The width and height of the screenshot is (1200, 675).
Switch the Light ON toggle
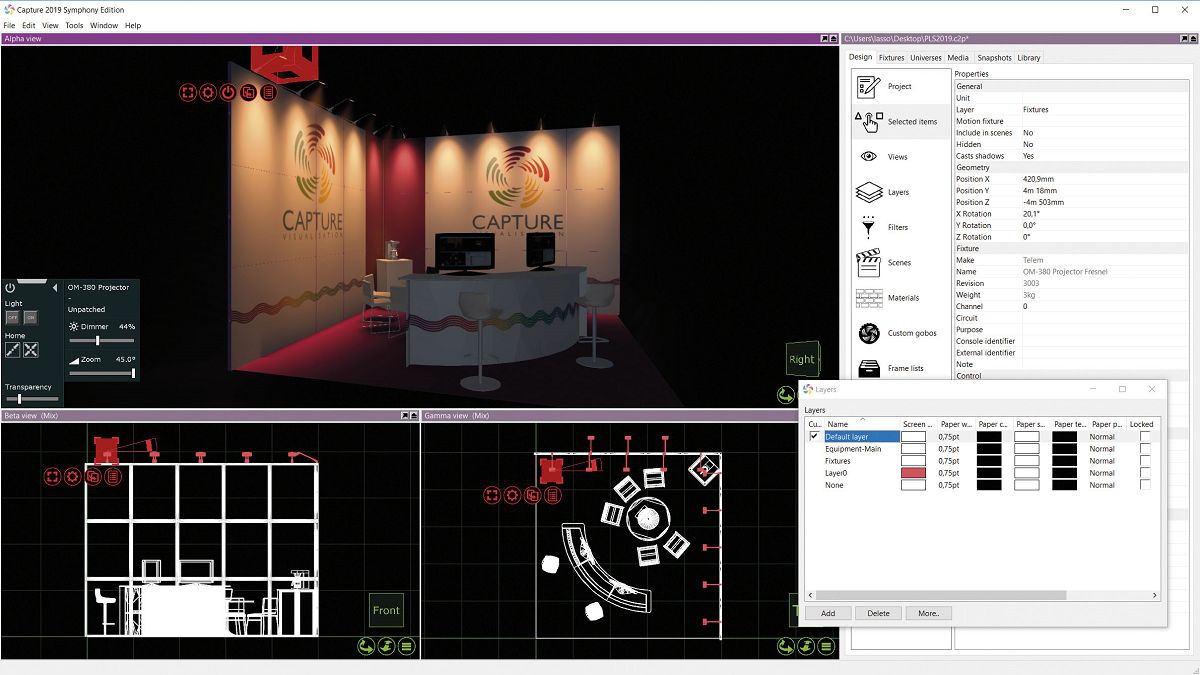point(30,317)
